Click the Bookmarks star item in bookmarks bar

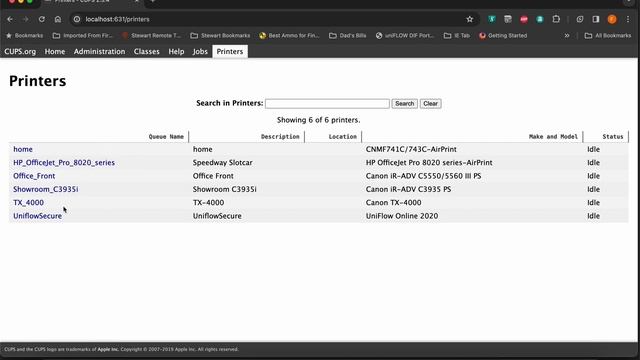click(24, 36)
